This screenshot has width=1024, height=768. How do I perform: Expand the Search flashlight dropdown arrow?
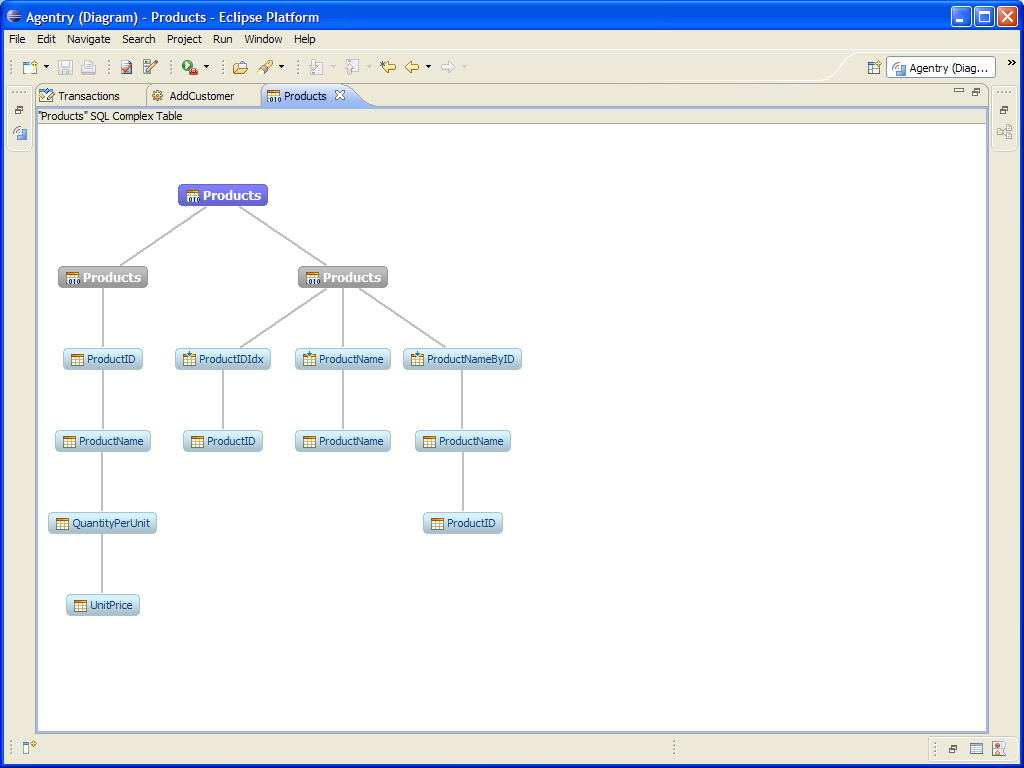281,67
